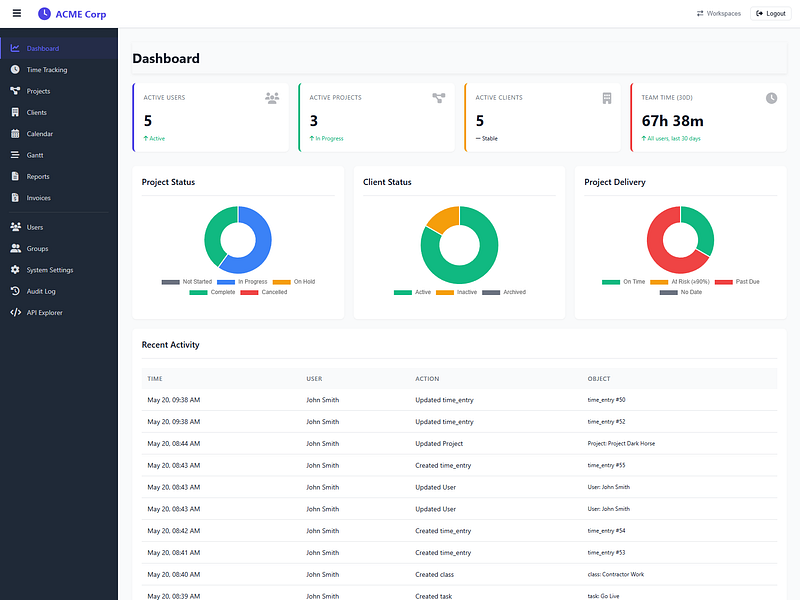The width and height of the screenshot is (800, 600).
Task: Open the API Explorer code icon
Action: (15, 313)
